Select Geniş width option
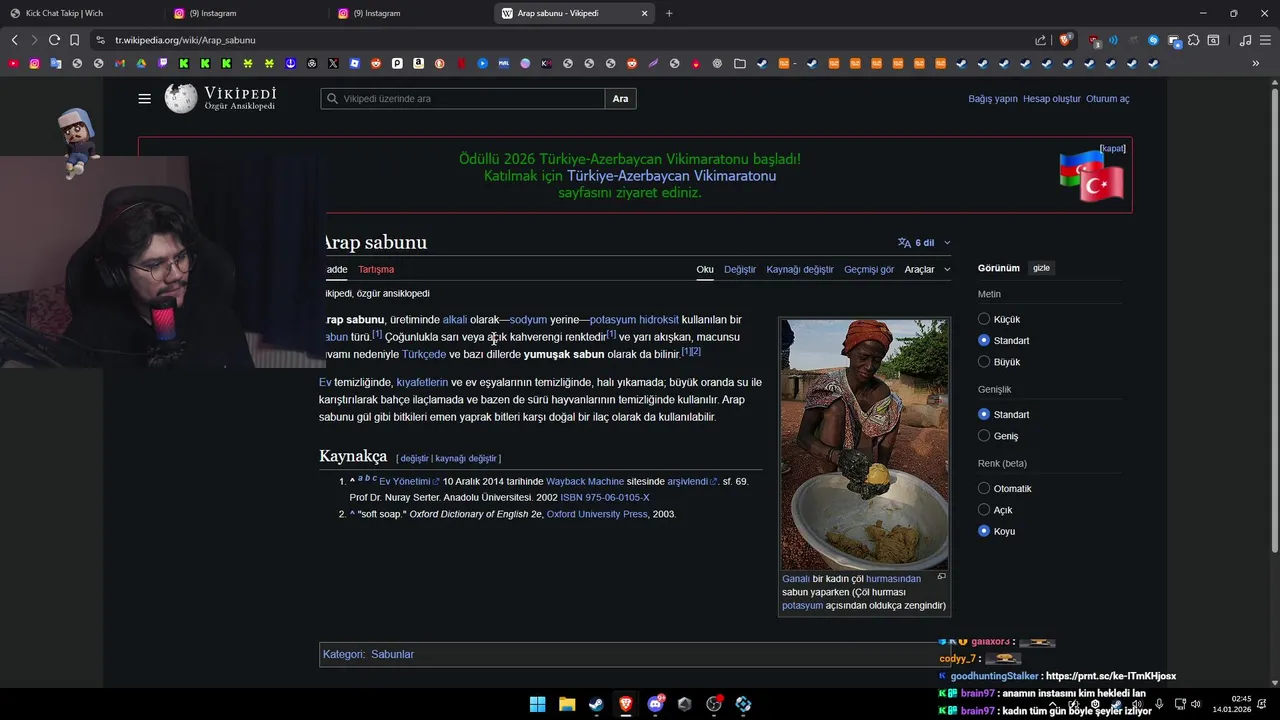 tap(984, 436)
